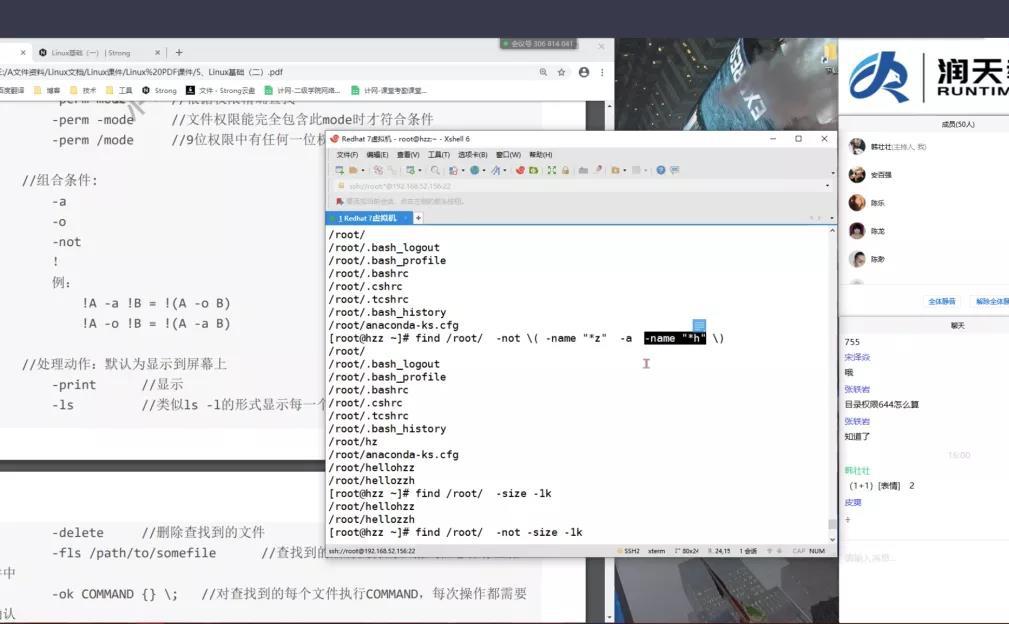Click the New Session icon in Xshell toolbar
1009x624 pixels.
click(x=340, y=171)
